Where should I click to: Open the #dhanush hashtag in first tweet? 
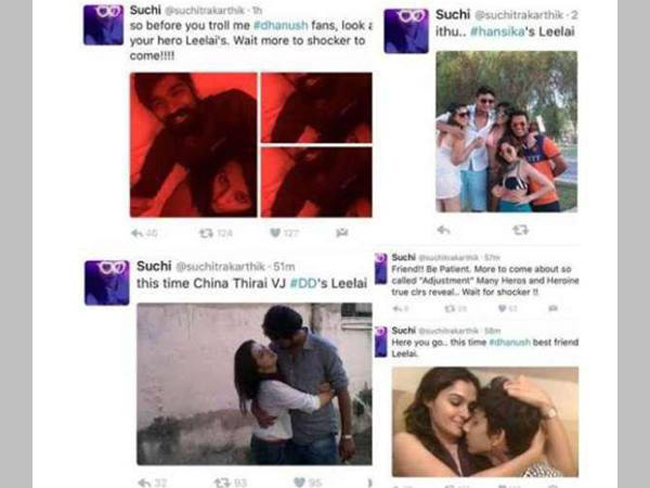[x=281, y=25]
